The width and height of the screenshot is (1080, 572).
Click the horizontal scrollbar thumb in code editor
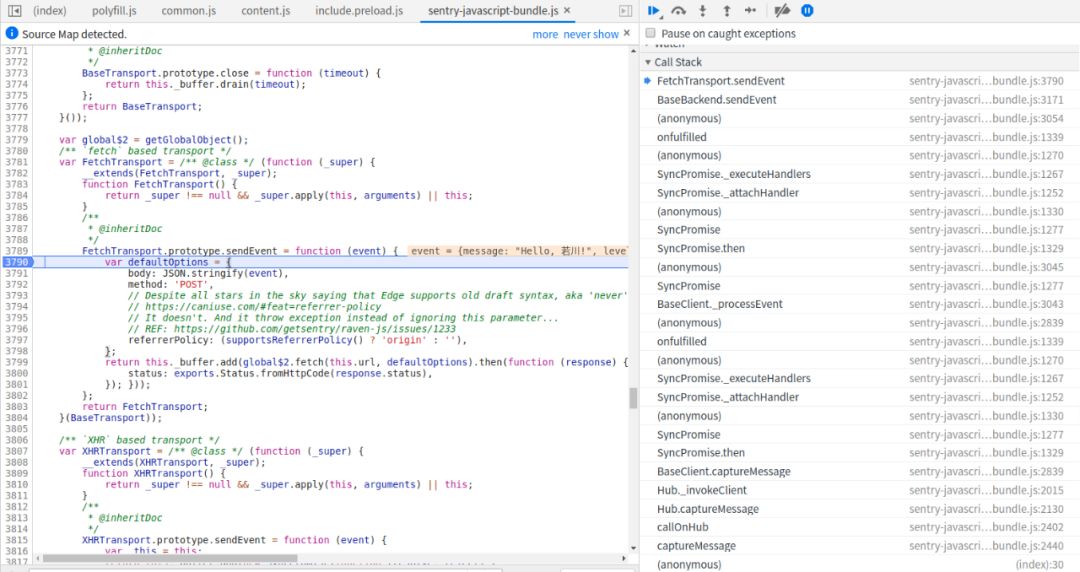click(169, 558)
